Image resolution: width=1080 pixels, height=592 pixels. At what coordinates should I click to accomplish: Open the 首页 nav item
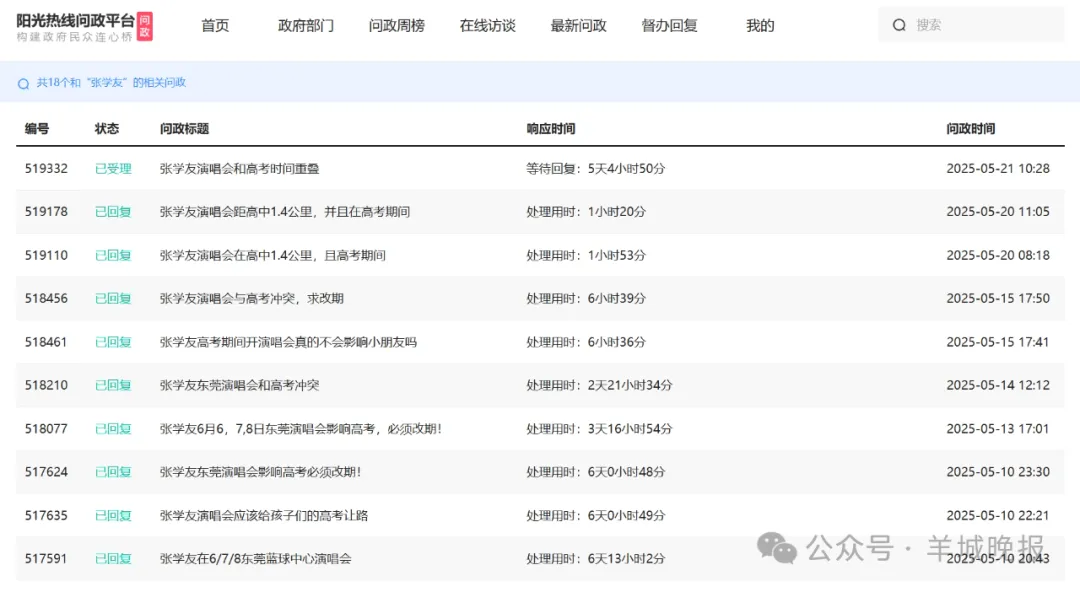(215, 26)
